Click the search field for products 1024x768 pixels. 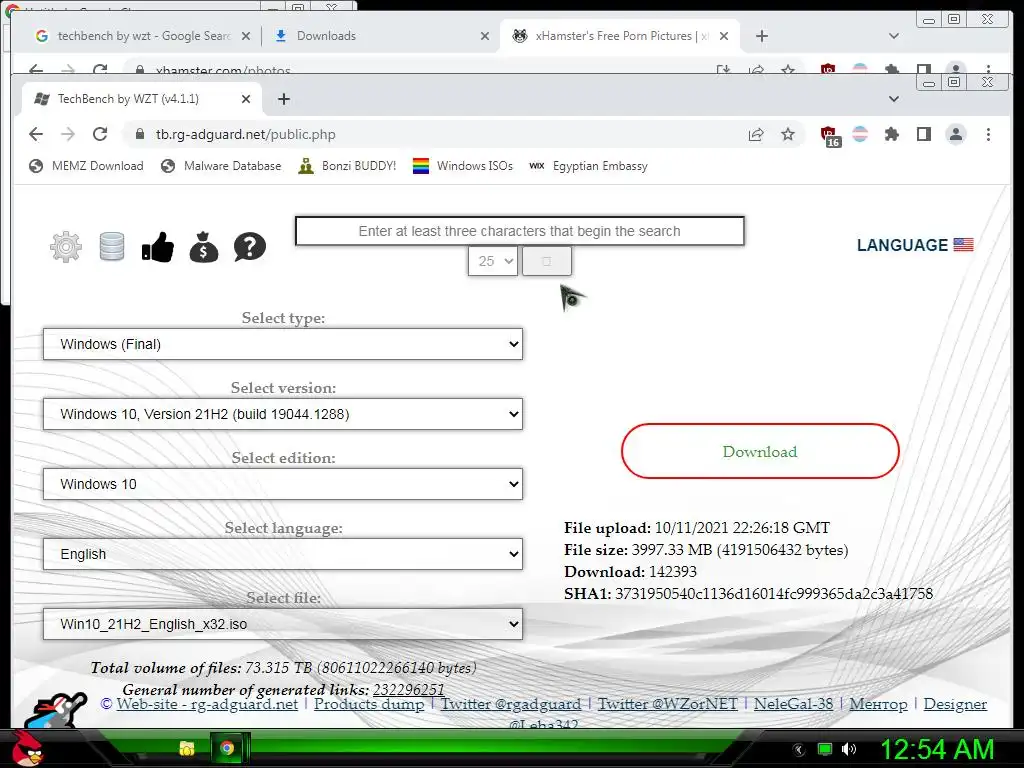pos(519,231)
